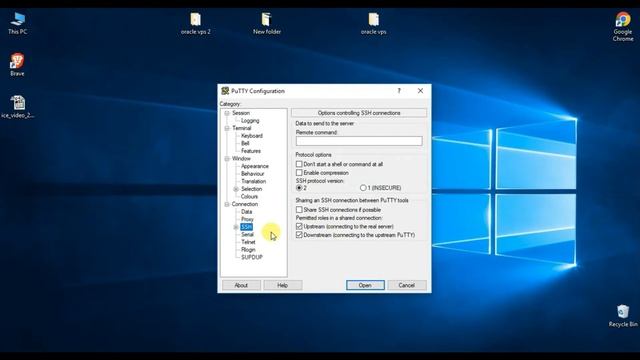Open Terminal category
Viewport: 640px width, 360px height.
click(242, 128)
